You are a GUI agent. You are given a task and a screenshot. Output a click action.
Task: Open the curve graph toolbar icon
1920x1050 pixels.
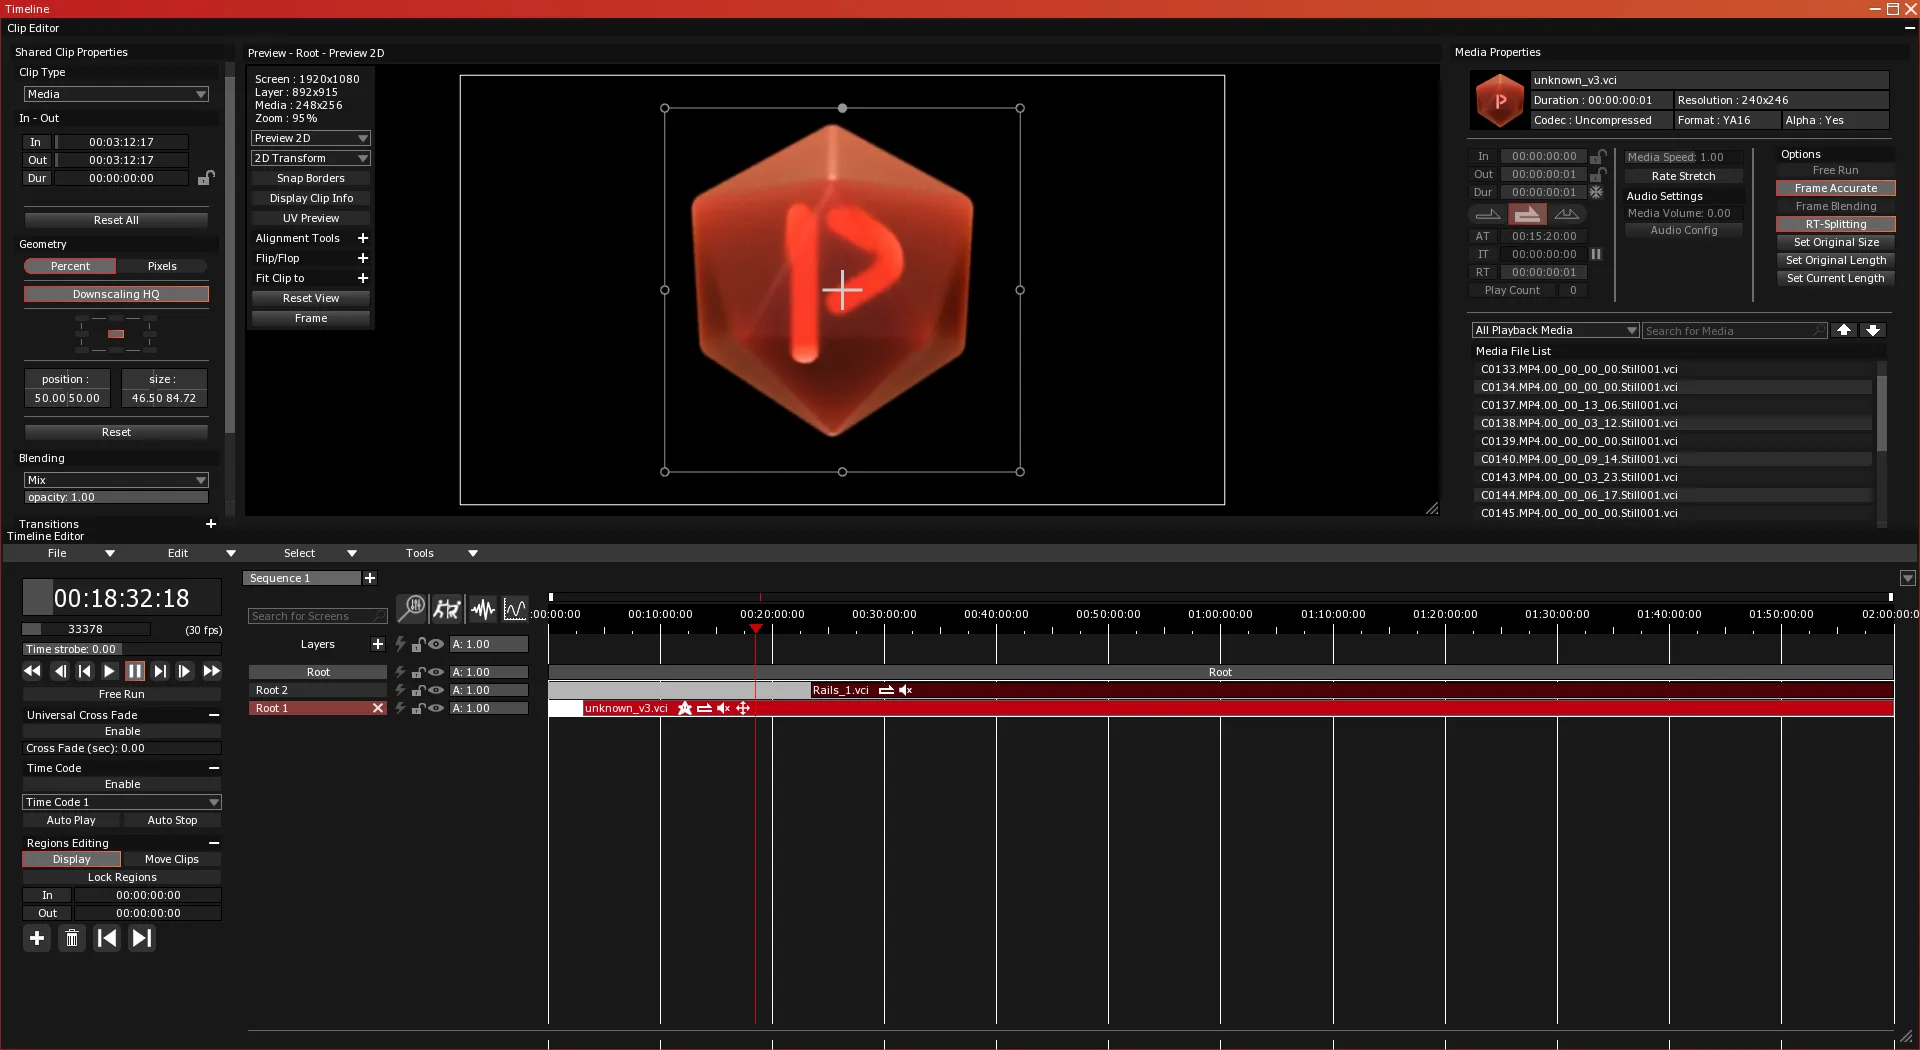click(515, 608)
